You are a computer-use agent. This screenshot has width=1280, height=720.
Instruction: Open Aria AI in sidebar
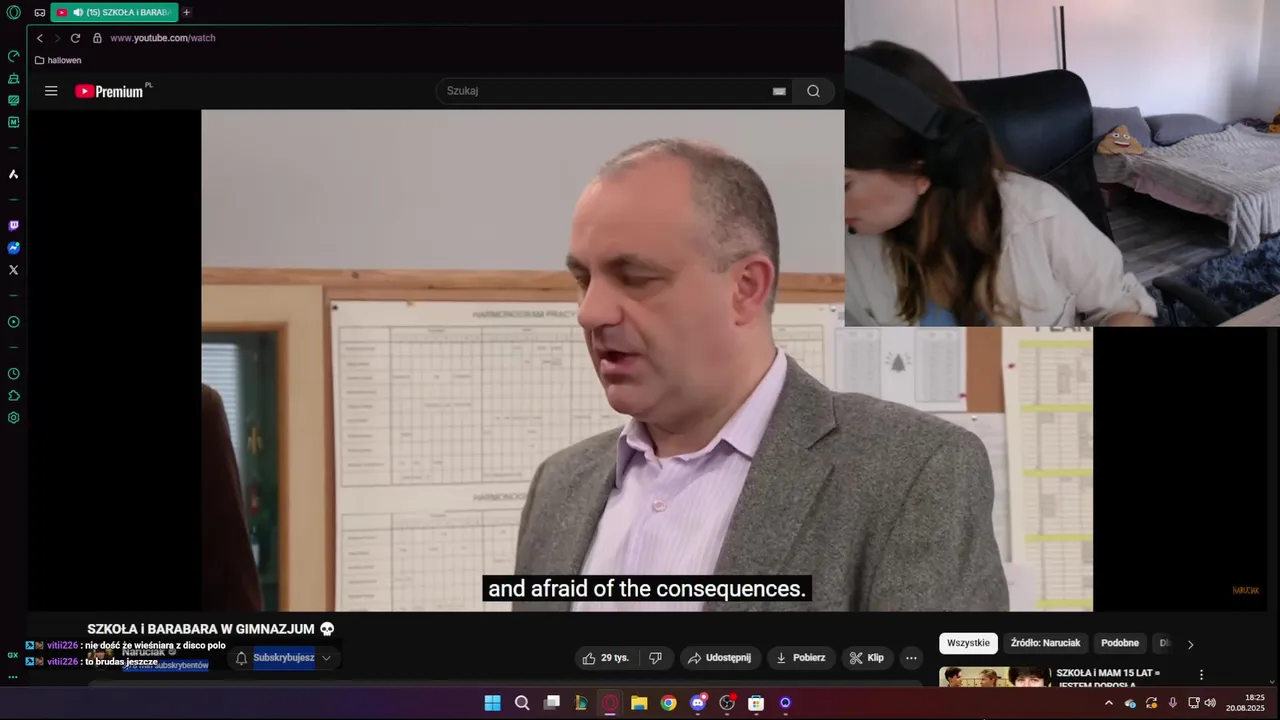(x=13, y=174)
